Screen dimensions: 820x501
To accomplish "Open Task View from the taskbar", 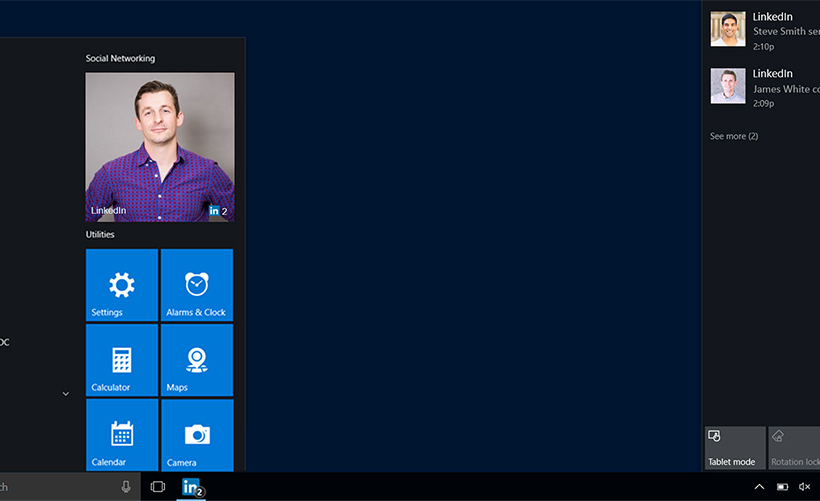I will (x=157, y=487).
